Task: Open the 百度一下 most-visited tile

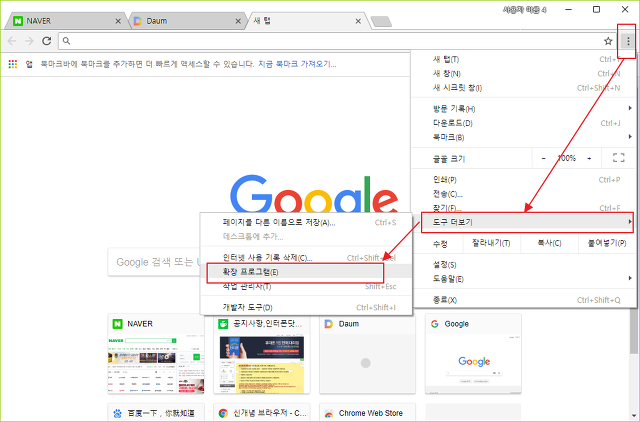Action: (x=156, y=413)
